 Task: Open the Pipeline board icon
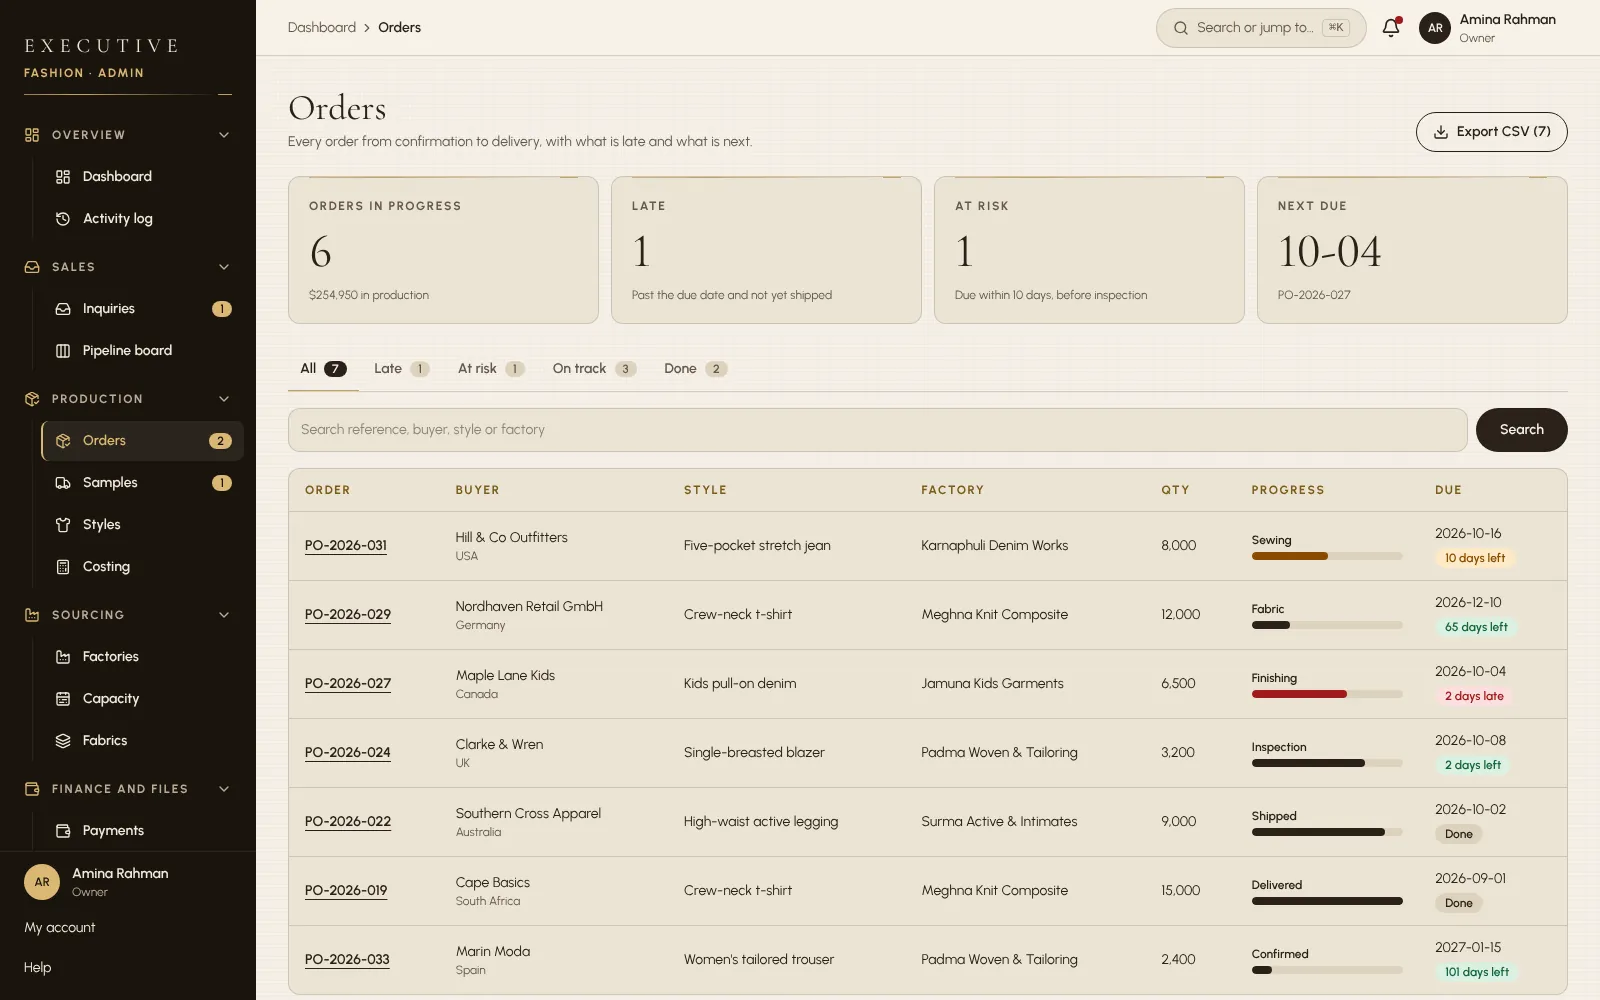63,351
